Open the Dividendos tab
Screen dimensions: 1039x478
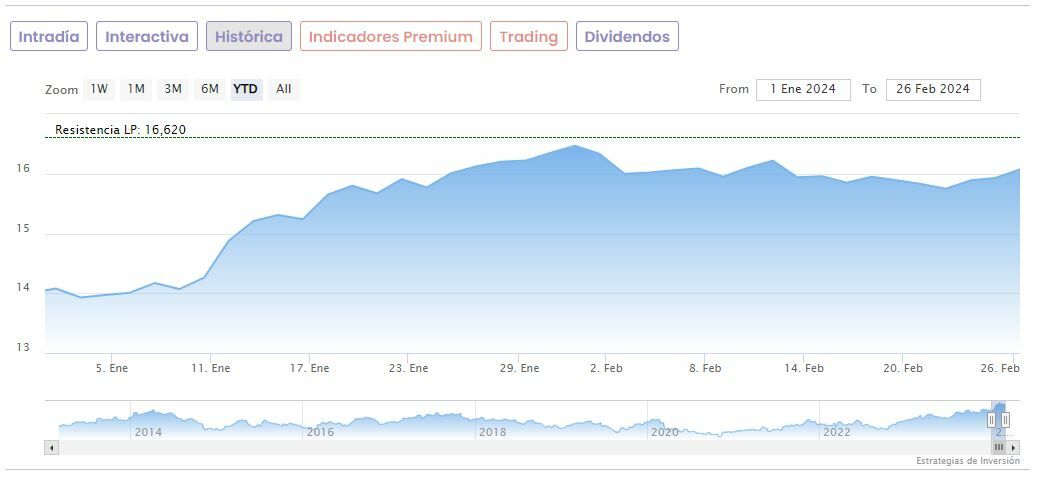[627, 37]
